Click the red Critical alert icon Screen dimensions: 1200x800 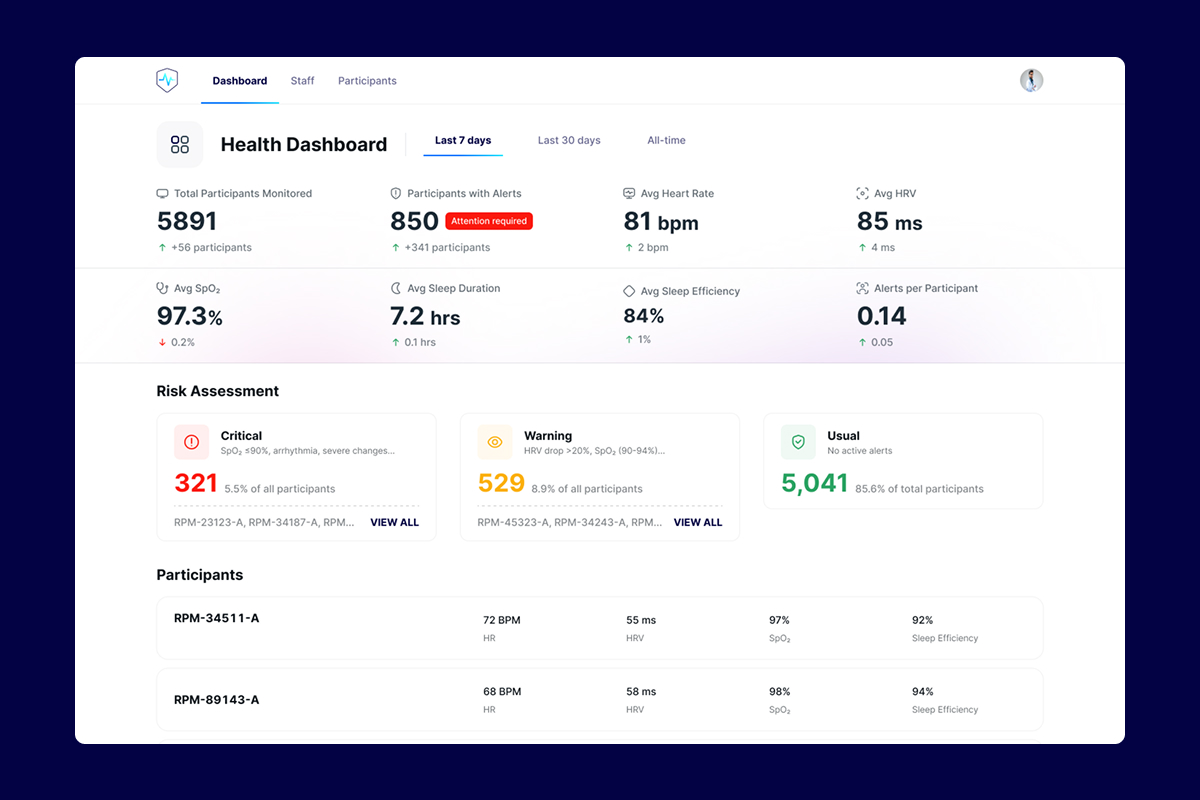tap(192, 442)
